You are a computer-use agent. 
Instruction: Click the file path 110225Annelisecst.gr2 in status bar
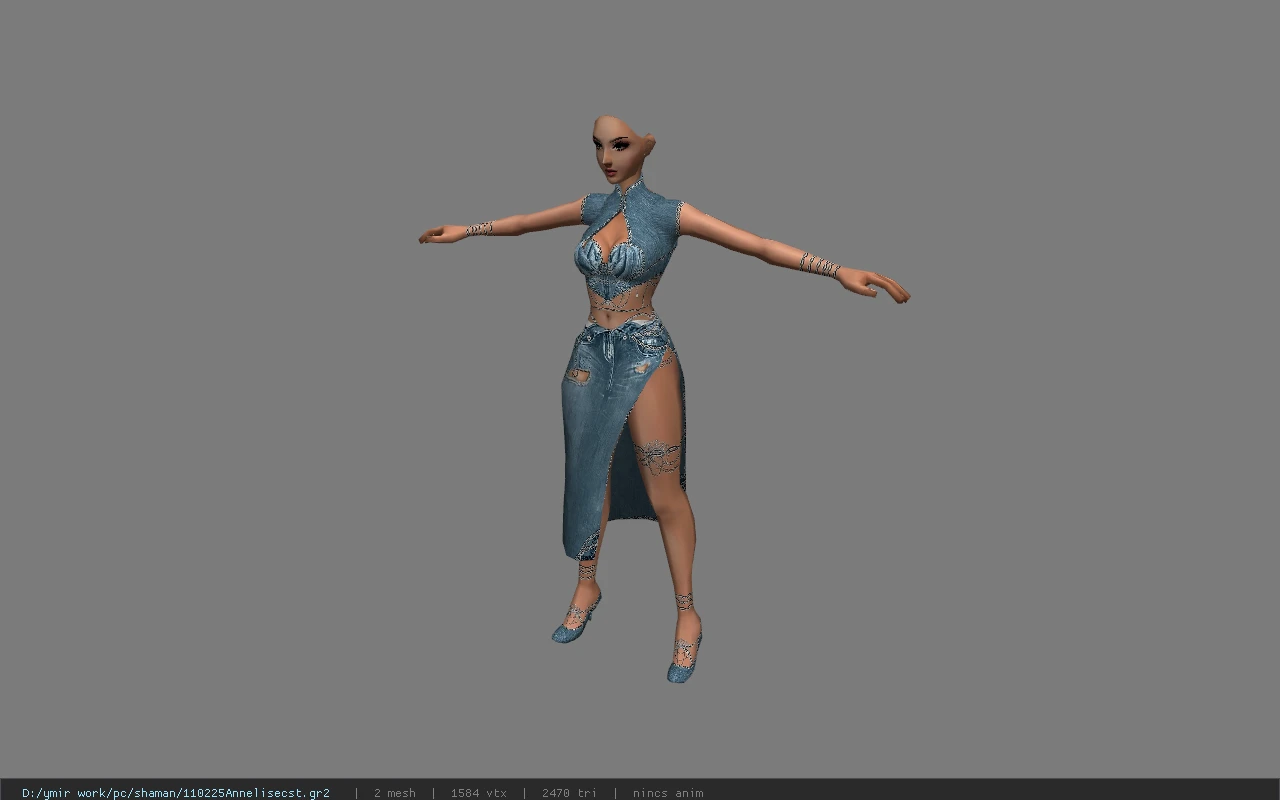point(176,793)
